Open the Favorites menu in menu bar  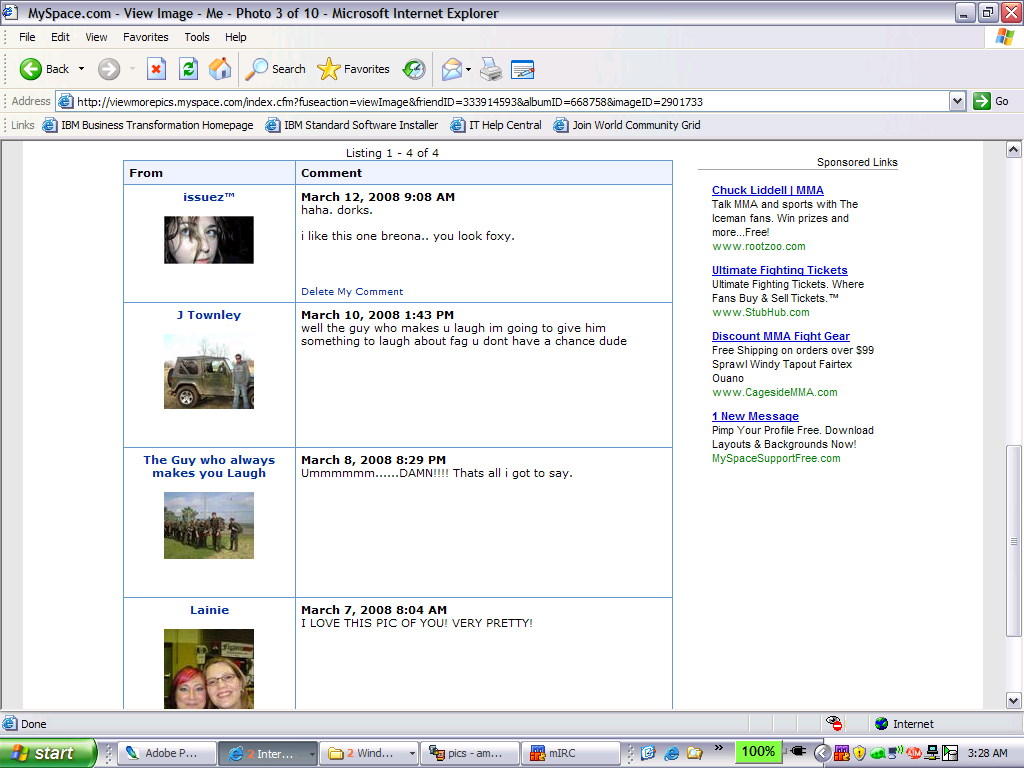(146, 37)
